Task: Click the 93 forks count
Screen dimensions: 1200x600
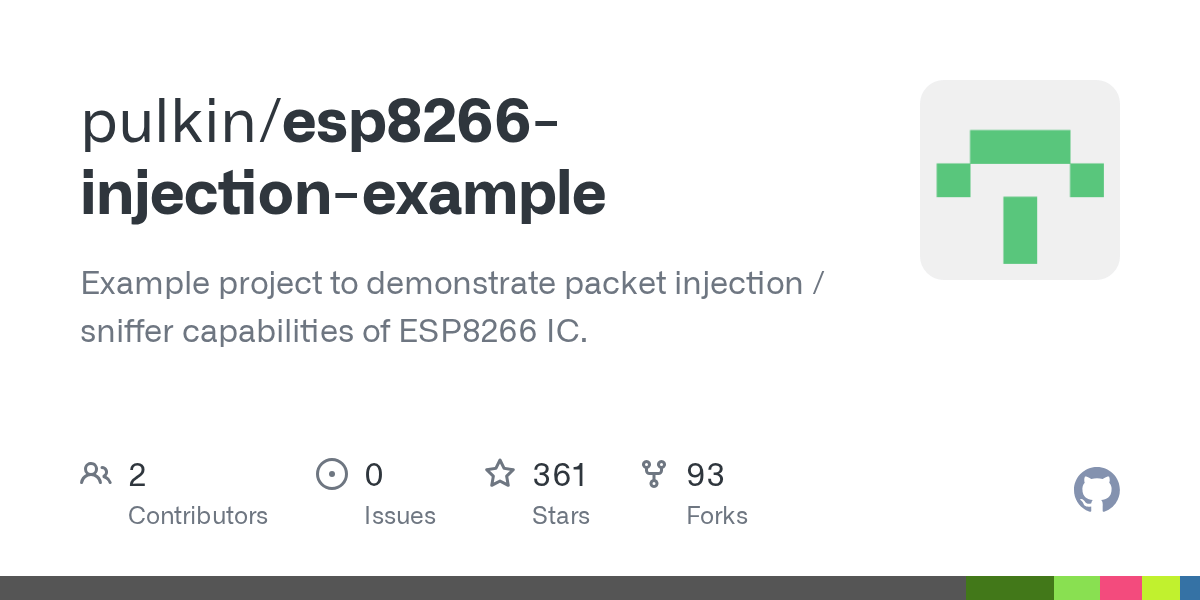Action: coord(705,474)
